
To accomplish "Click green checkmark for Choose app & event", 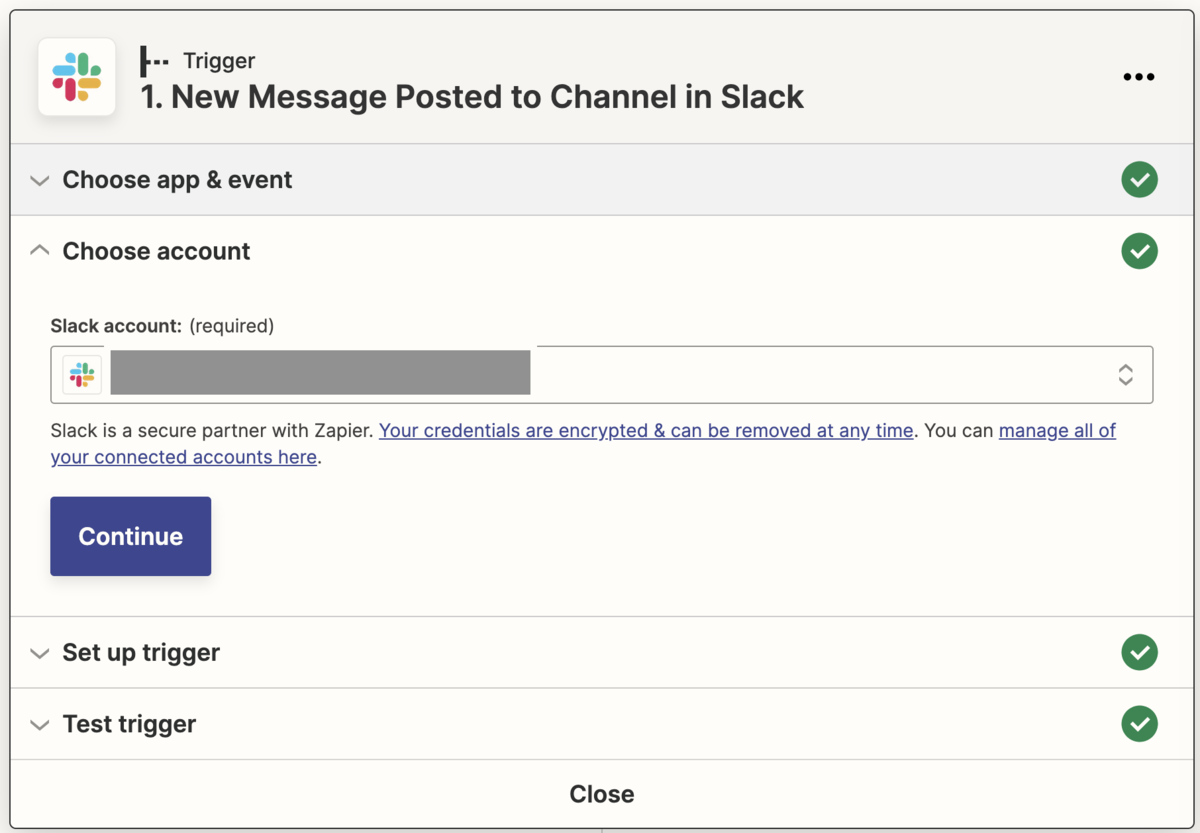I will 1139,180.
